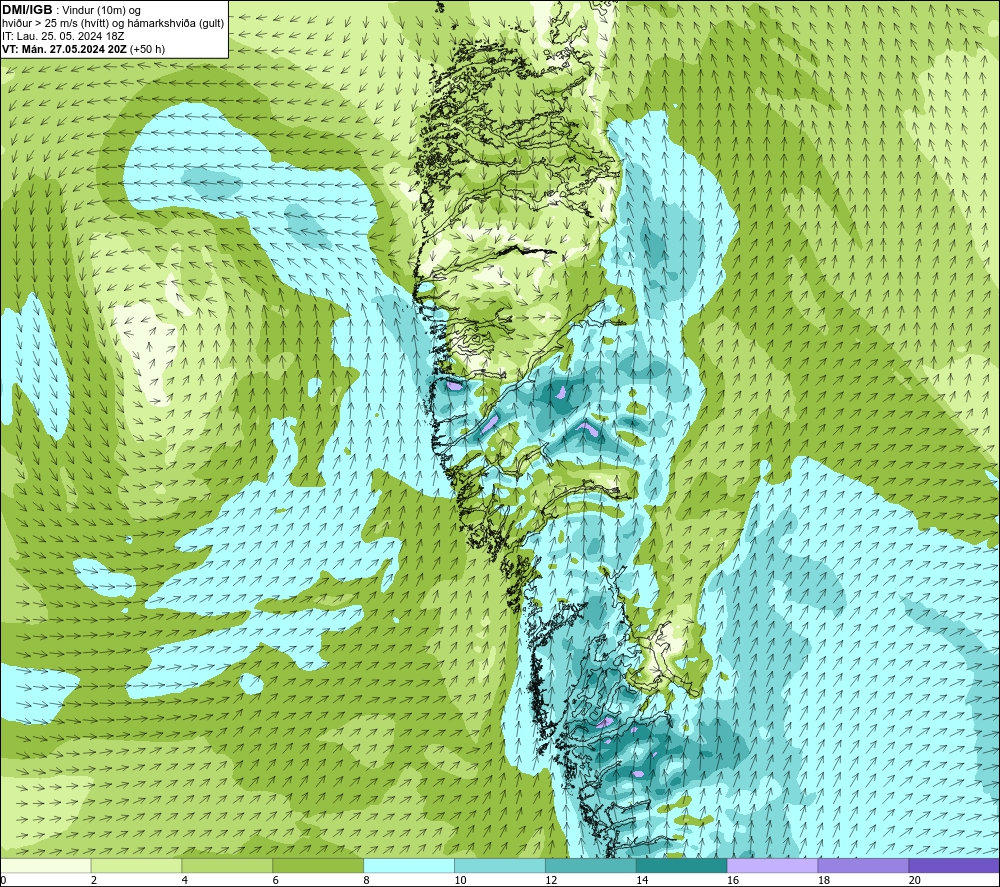Viewport: 1000px width, 887px height.
Task: Click the 'hviður > 25 m/s (hvítt)' line
Action: click(x=55, y=24)
